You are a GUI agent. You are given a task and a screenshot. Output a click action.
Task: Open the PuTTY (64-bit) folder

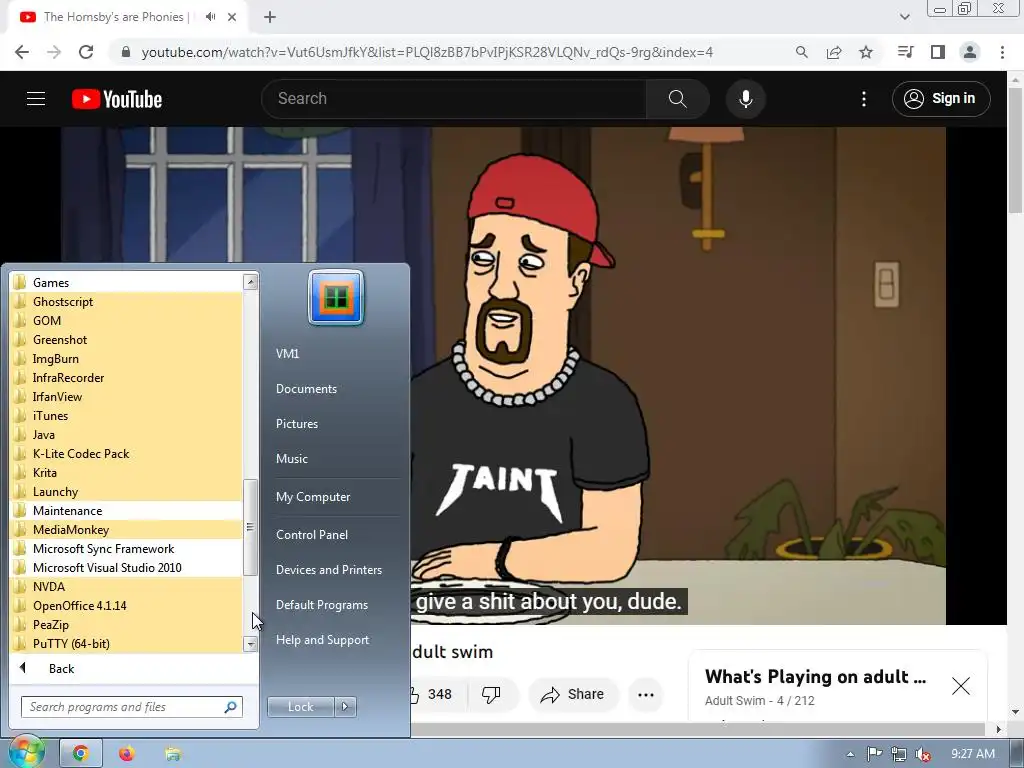tap(127, 643)
